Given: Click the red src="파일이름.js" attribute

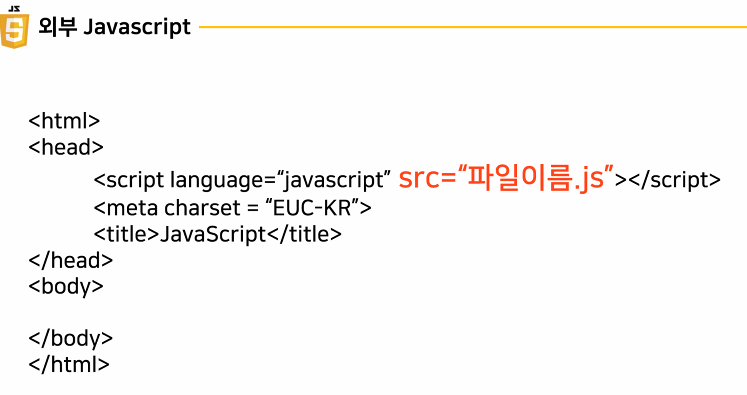Looking at the screenshot, I should click(506, 177).
